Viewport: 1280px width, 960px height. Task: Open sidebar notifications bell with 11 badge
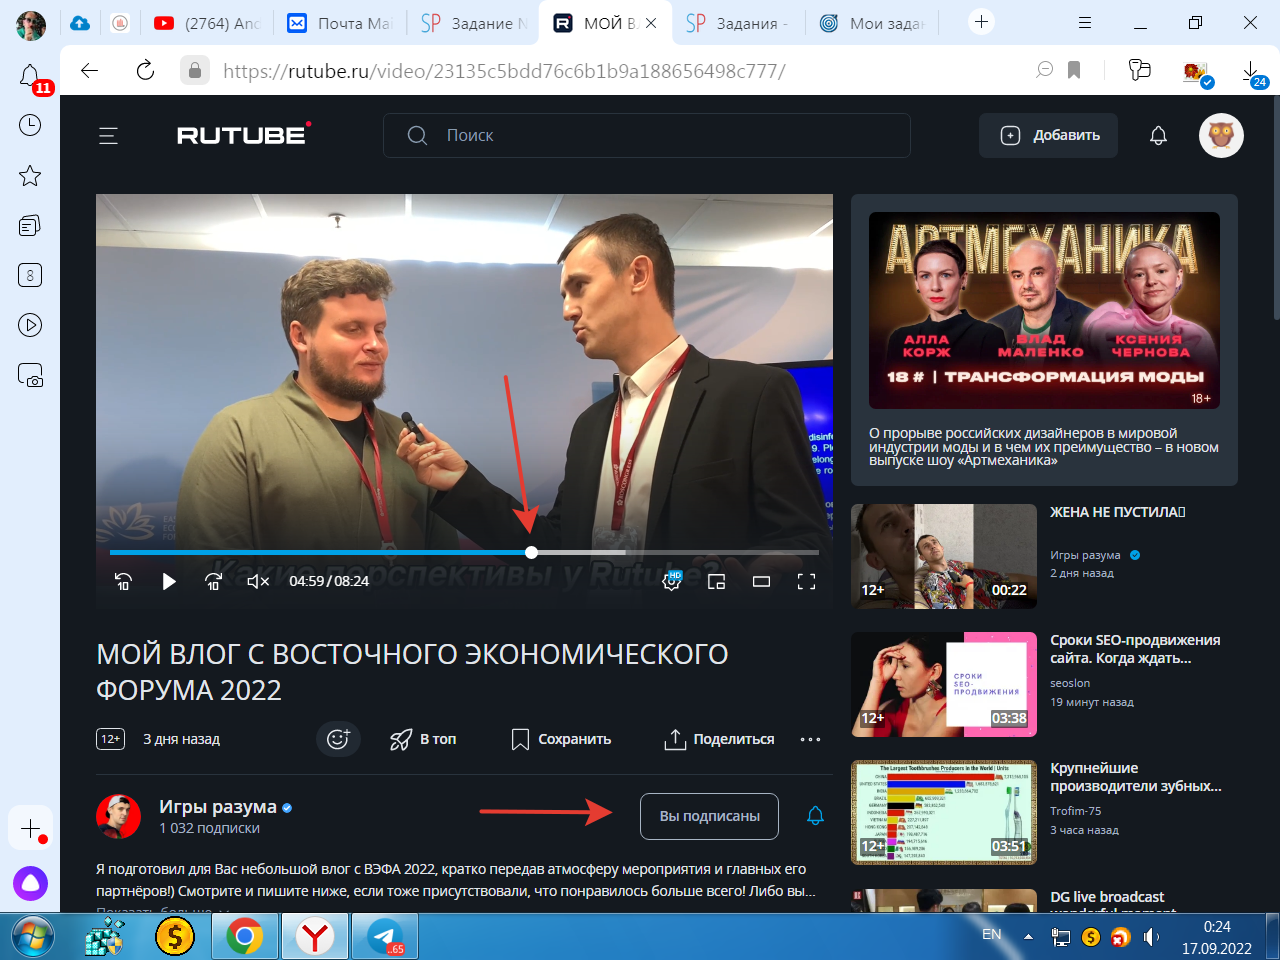(x=30, y=76)
